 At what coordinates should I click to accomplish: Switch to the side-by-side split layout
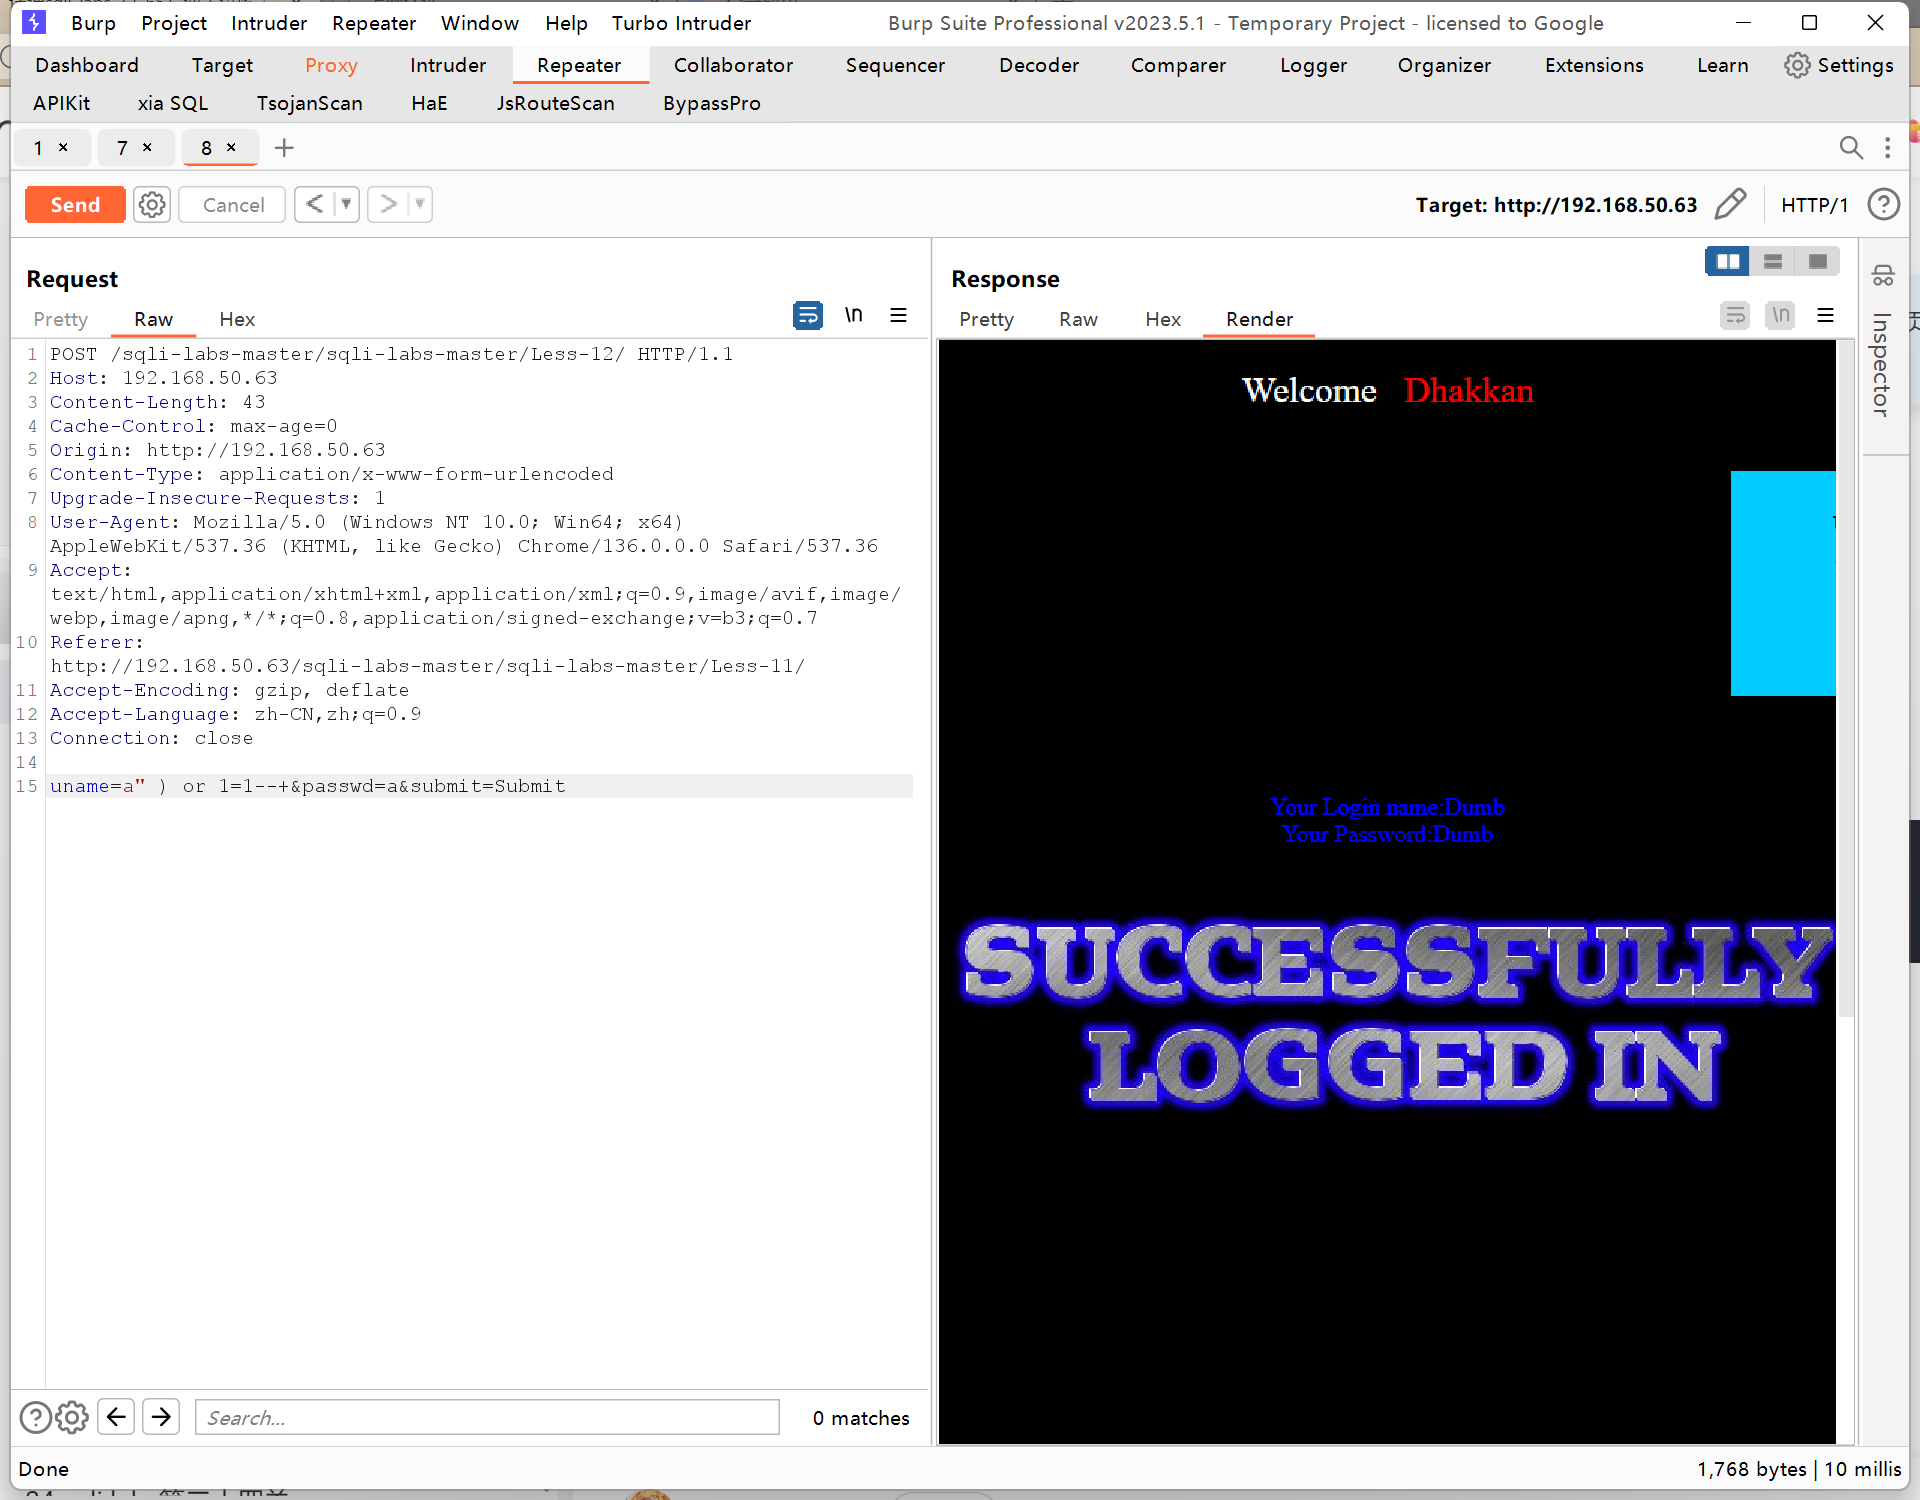pos(1727,261)
